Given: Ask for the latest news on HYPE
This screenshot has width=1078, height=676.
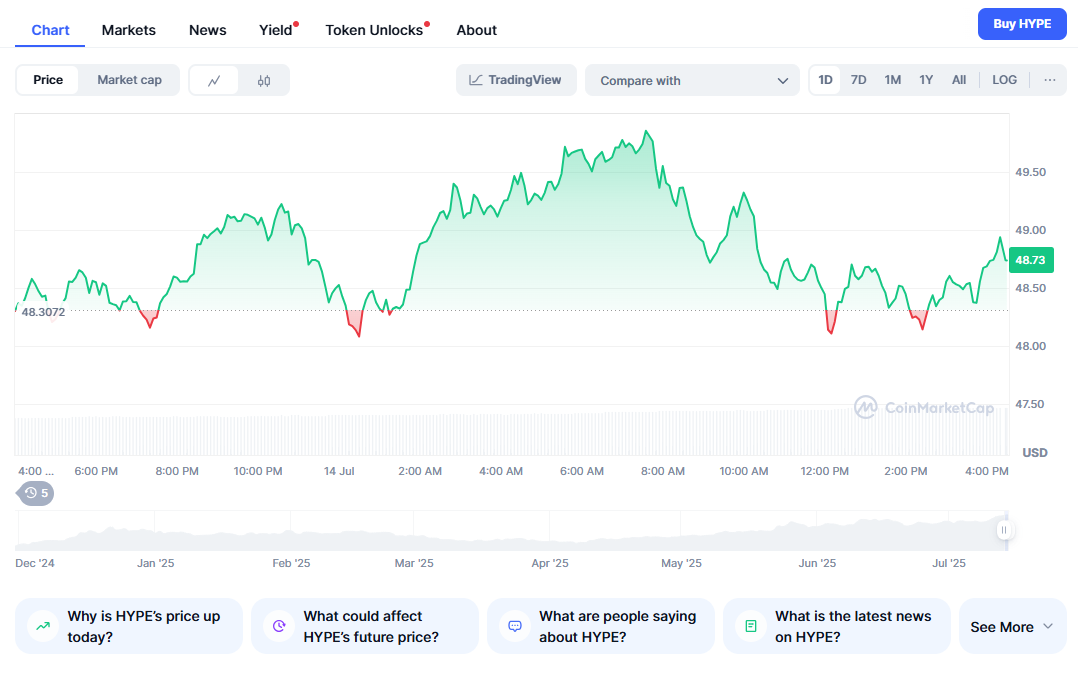Looking at the screenshot, I should tap(836, 626).
